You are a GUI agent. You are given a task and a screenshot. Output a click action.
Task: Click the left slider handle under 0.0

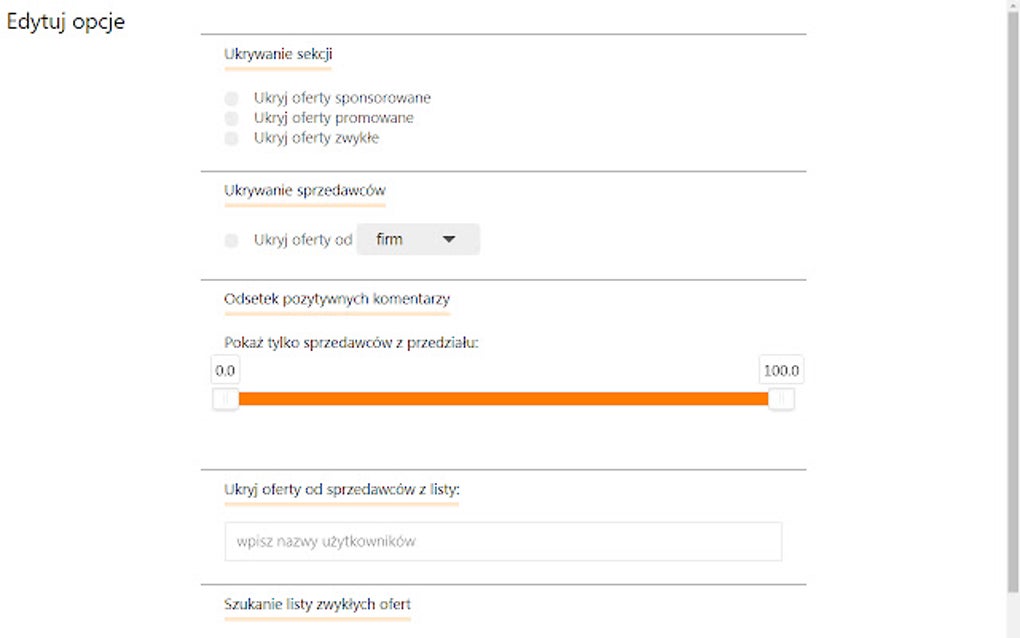[226, 399]
